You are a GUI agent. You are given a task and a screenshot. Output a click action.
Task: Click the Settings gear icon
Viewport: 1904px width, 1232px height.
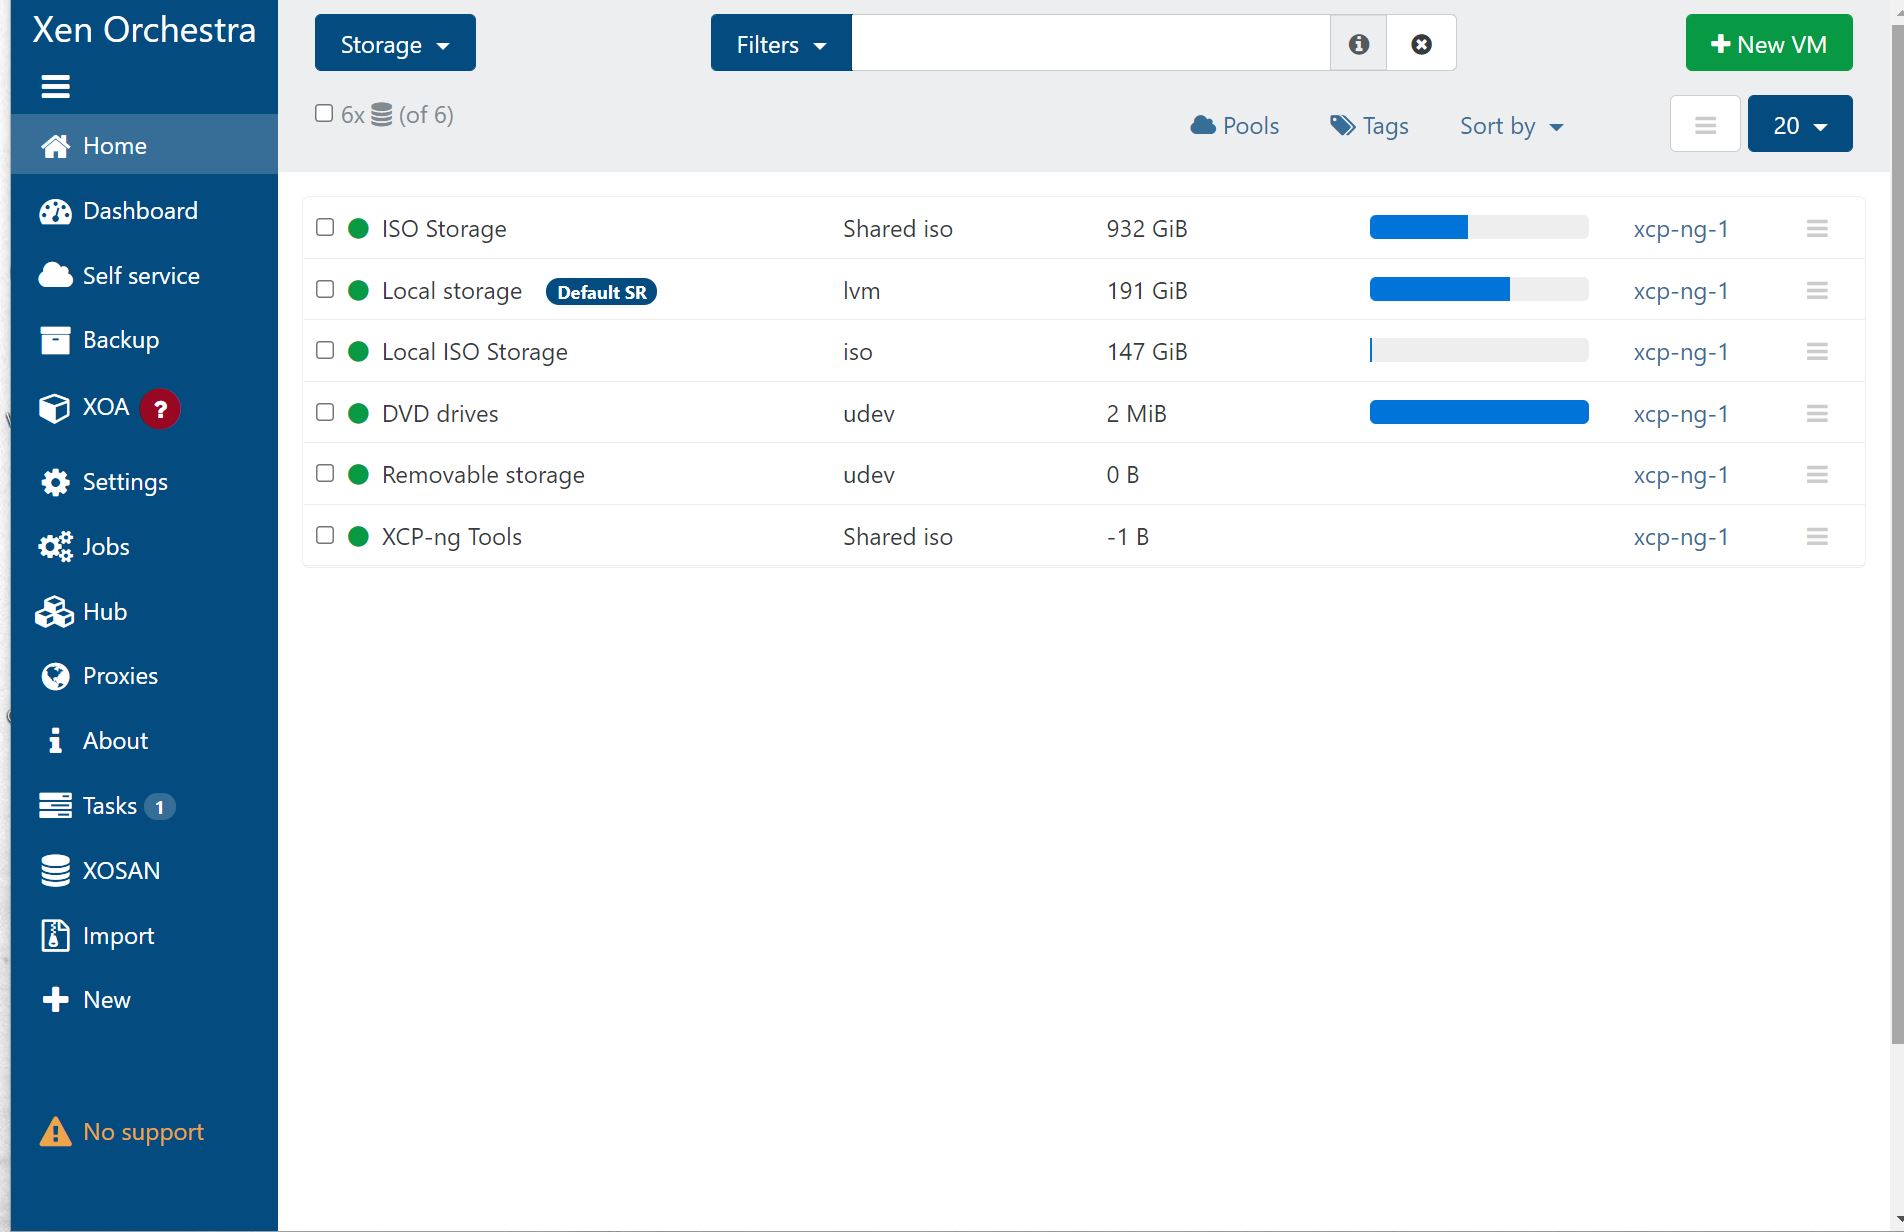click(x=56, y=482)
